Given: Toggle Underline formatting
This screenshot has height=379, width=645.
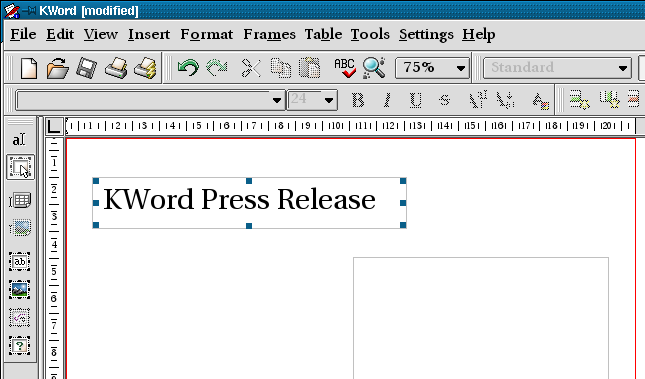Looking at the screenshot, I should coord(415,100).
